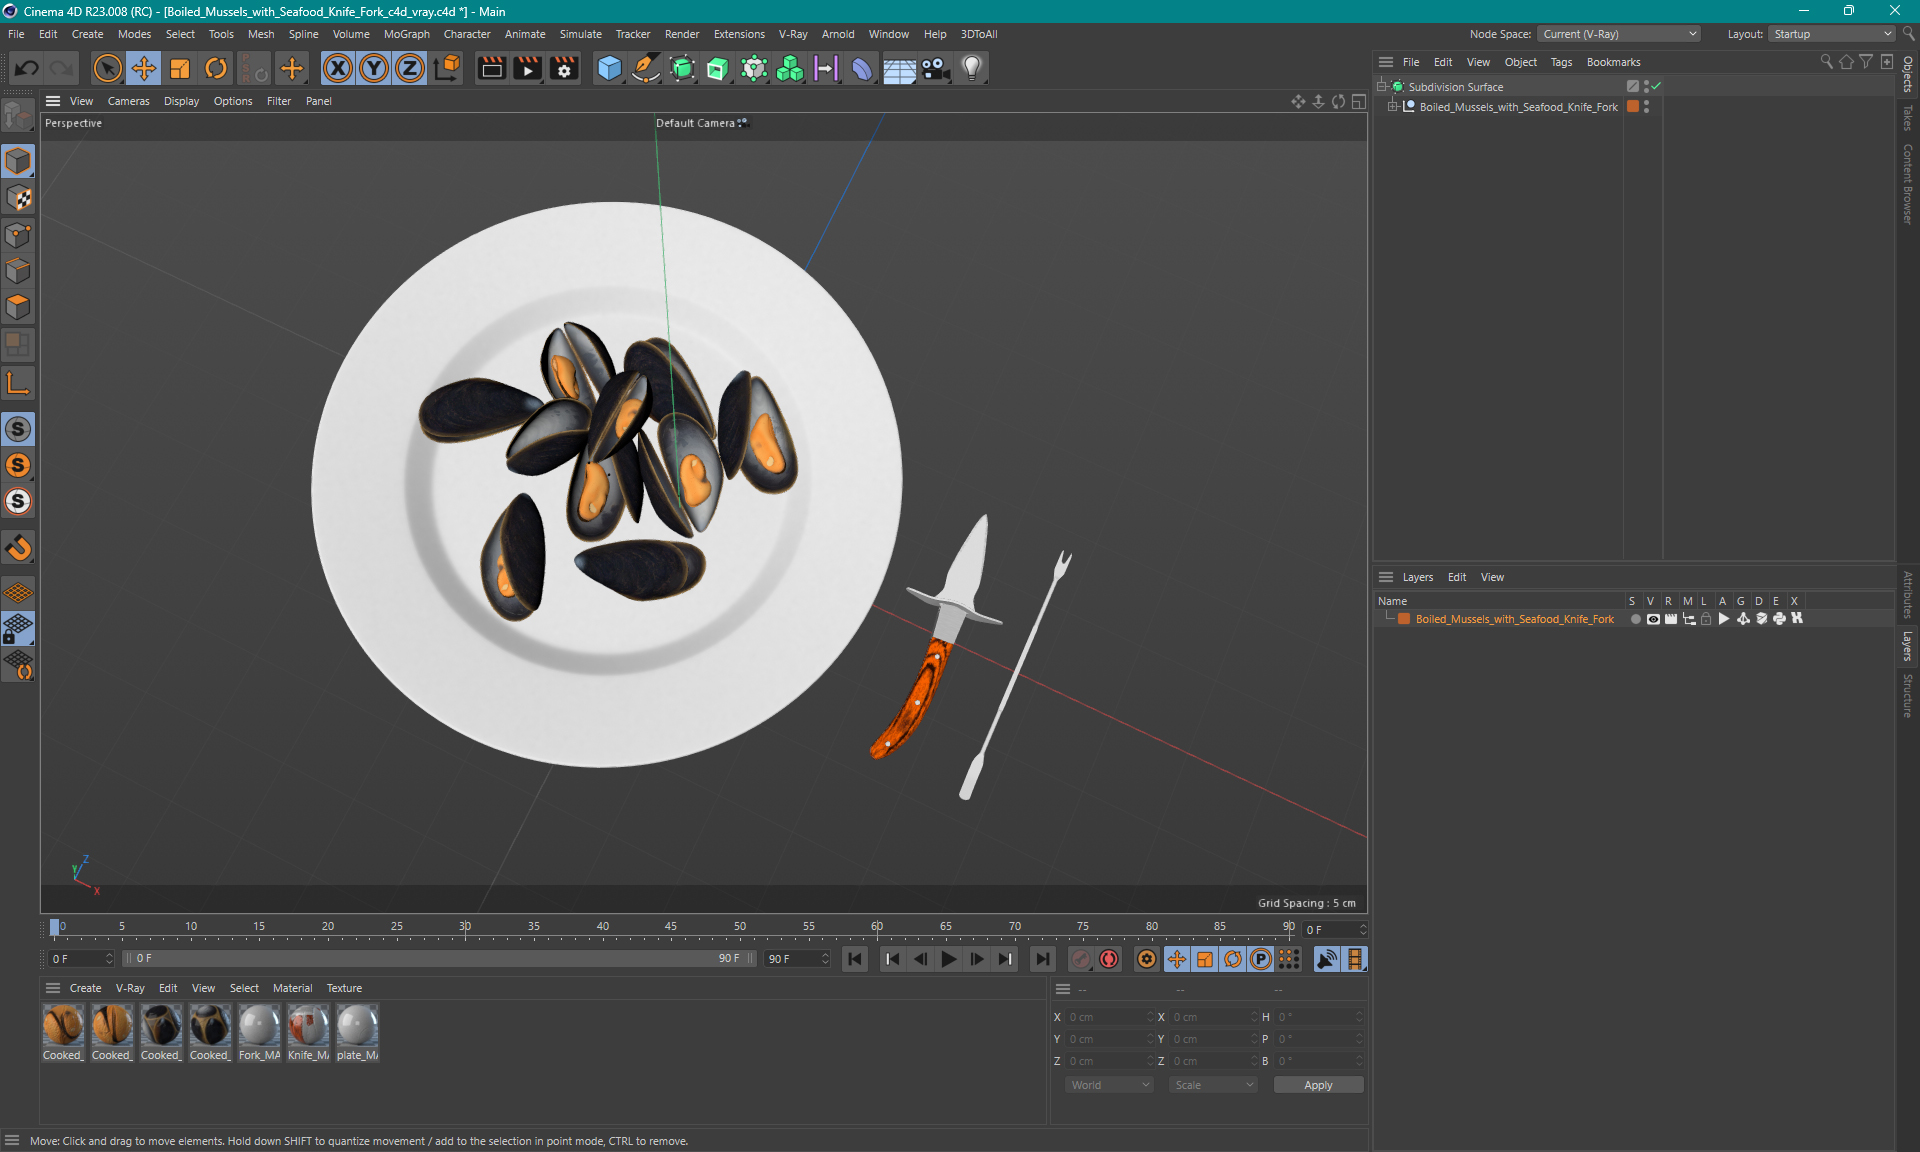
Task: Open the Simulate menu
Action: pyautogui.click(x=580, y=33)
